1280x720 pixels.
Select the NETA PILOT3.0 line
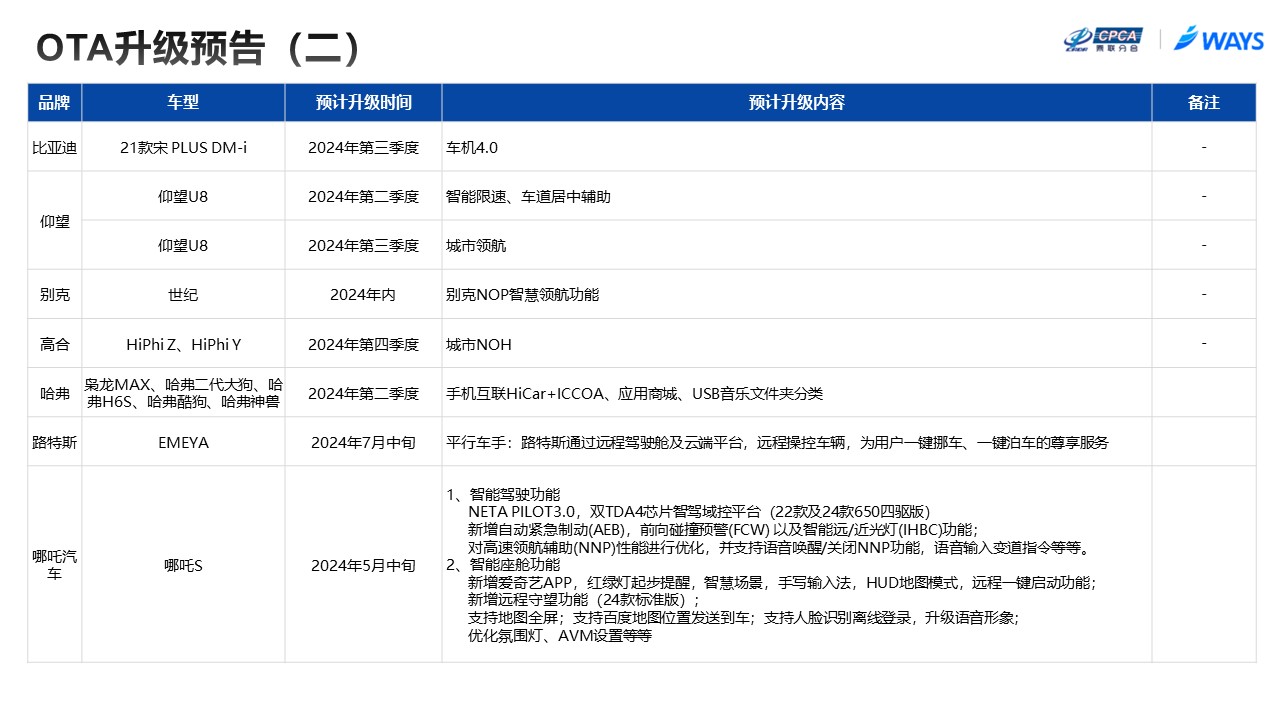pos(698,511)
